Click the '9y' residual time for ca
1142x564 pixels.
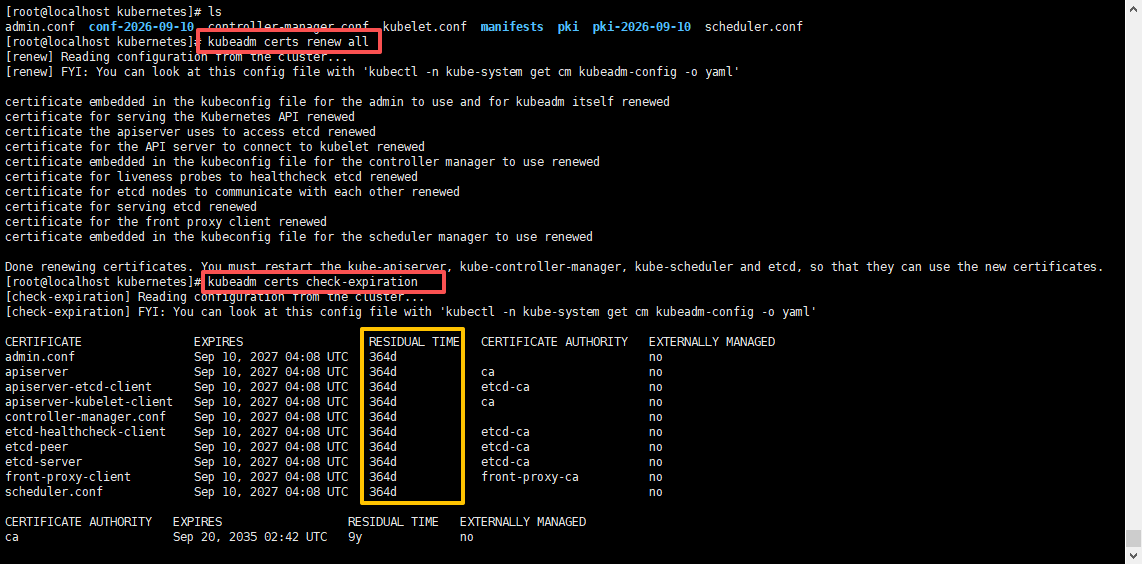tap(355, 537)
